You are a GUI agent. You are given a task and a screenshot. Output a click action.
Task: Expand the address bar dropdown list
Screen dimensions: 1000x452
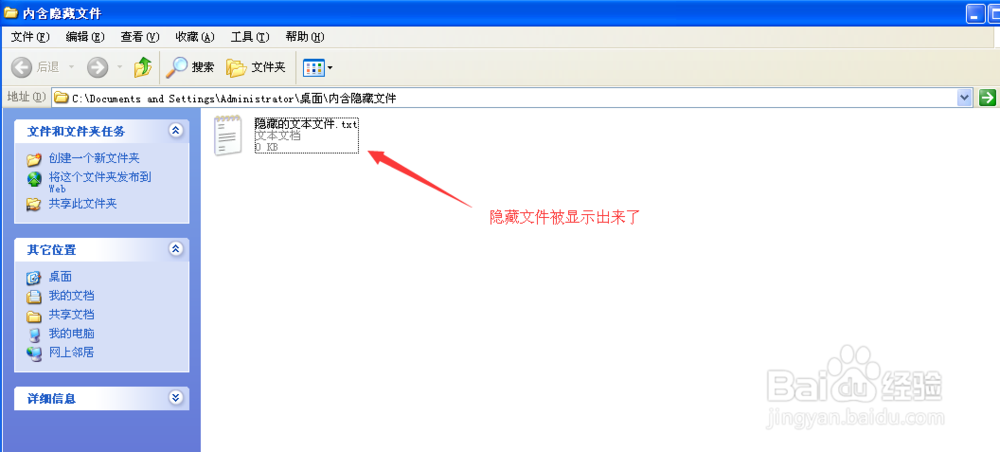[964, 98]
